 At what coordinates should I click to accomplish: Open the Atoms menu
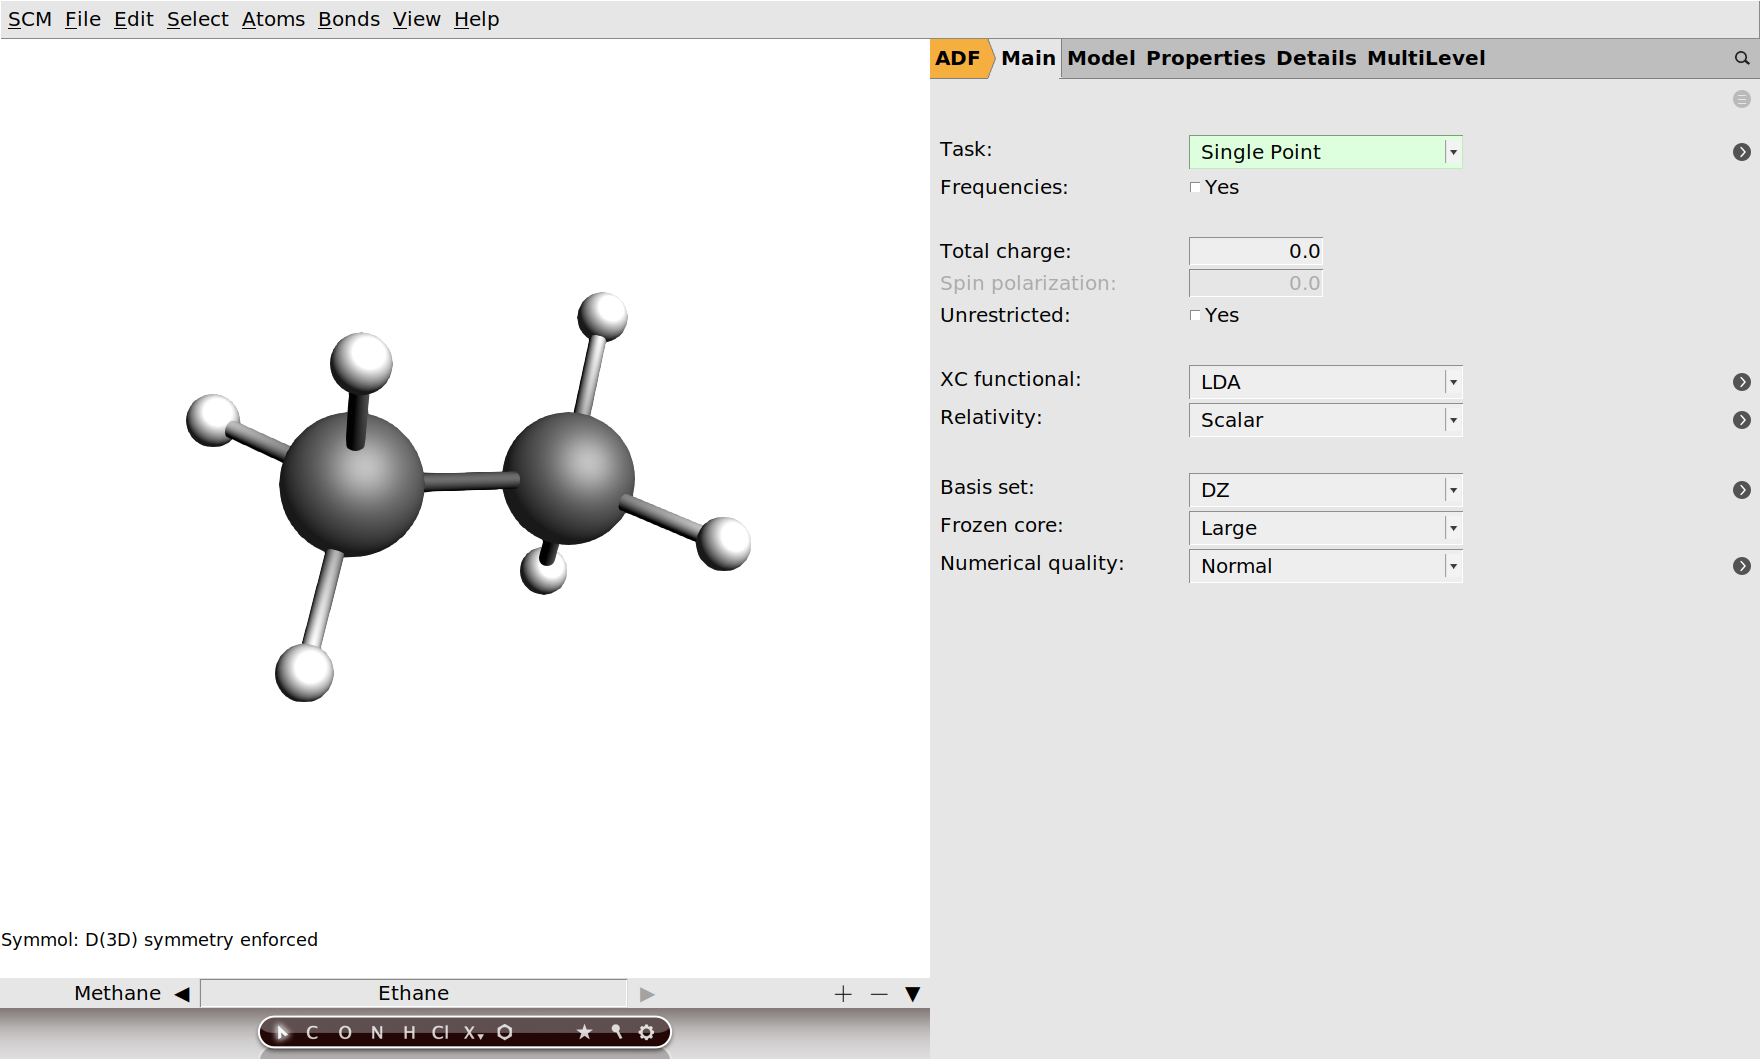272,18
